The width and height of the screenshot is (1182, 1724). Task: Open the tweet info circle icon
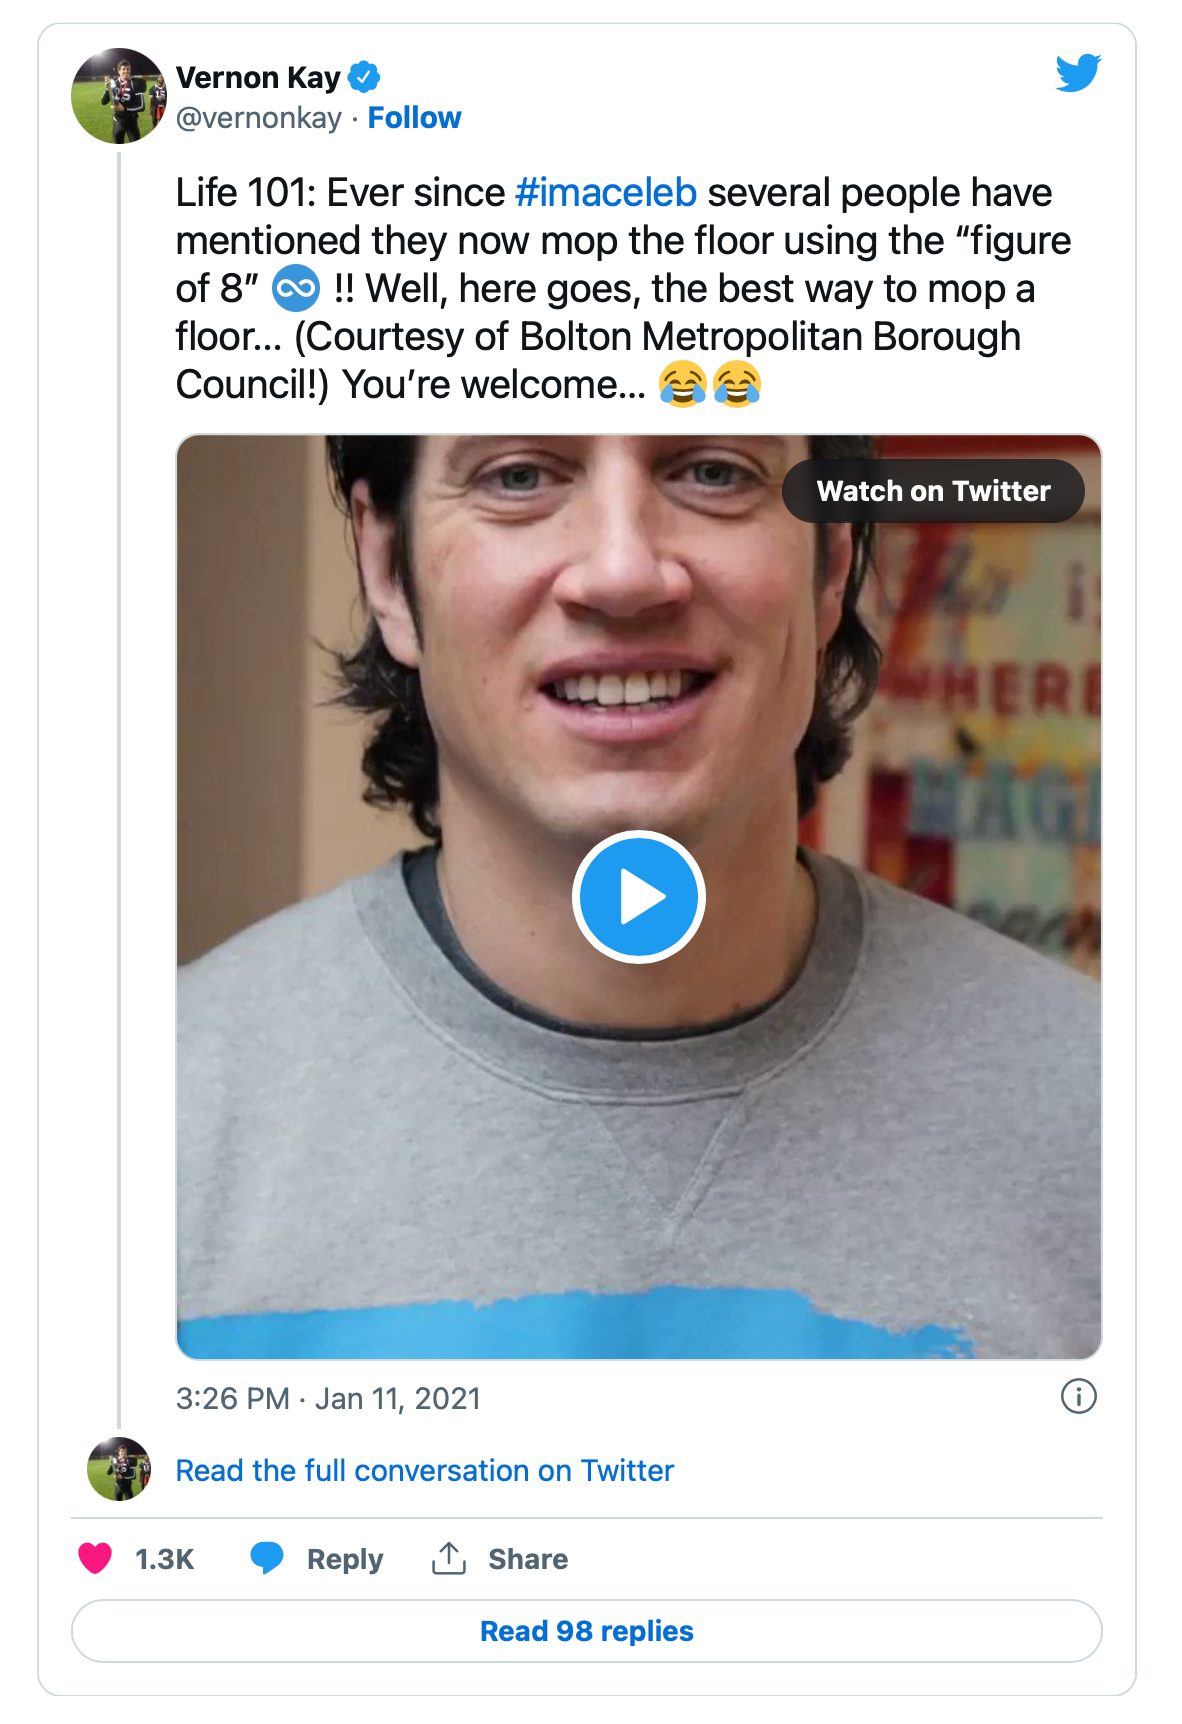tap(1078, 1396)
